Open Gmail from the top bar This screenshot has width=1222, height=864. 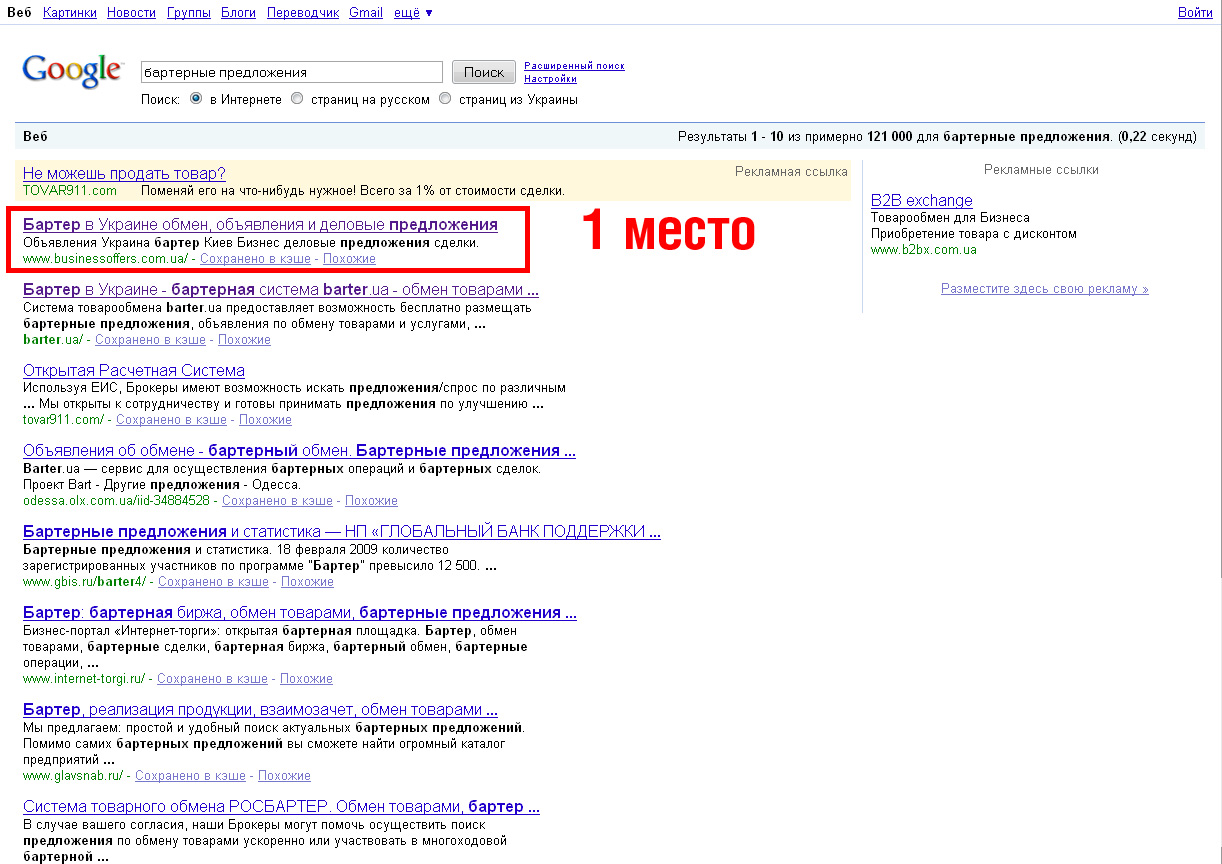[366, 13]
